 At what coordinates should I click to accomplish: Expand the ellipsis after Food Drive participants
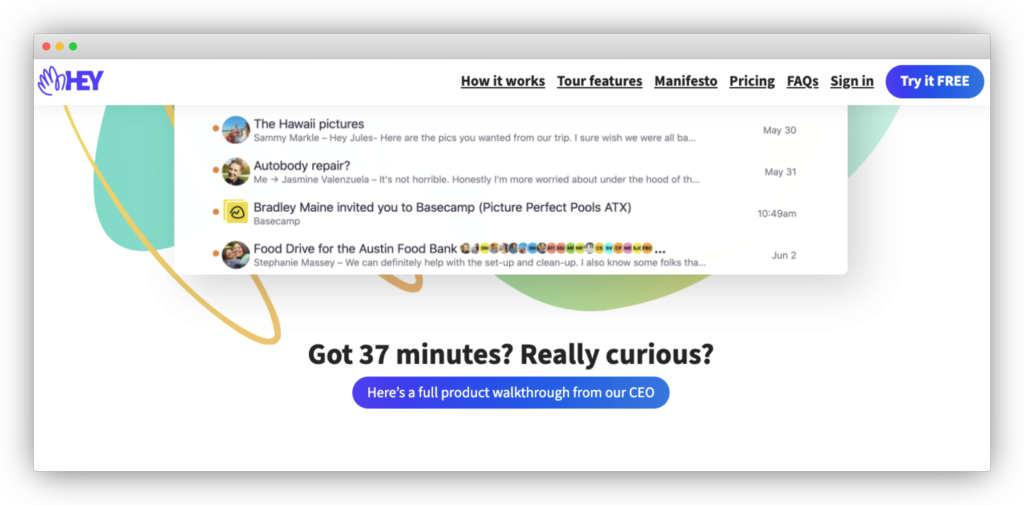click(x=660, y=248)
